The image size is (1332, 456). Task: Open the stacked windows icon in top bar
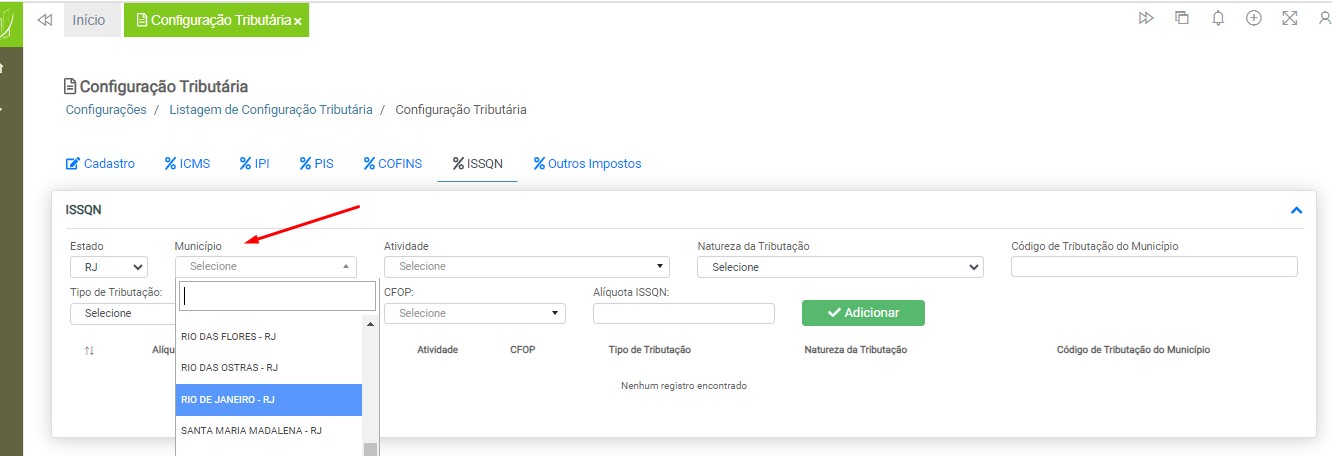click(x=1182, y=19)
